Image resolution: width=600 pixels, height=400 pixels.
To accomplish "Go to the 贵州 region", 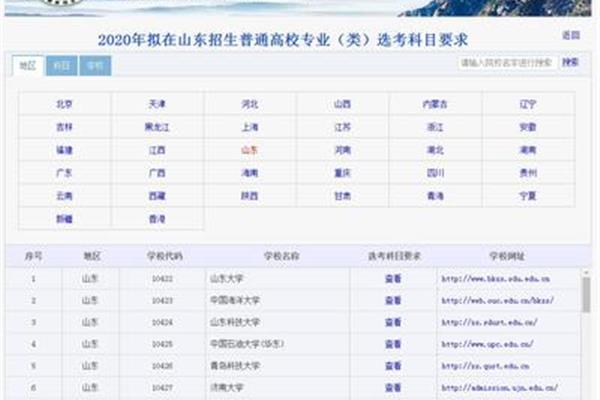I will 528,173.
